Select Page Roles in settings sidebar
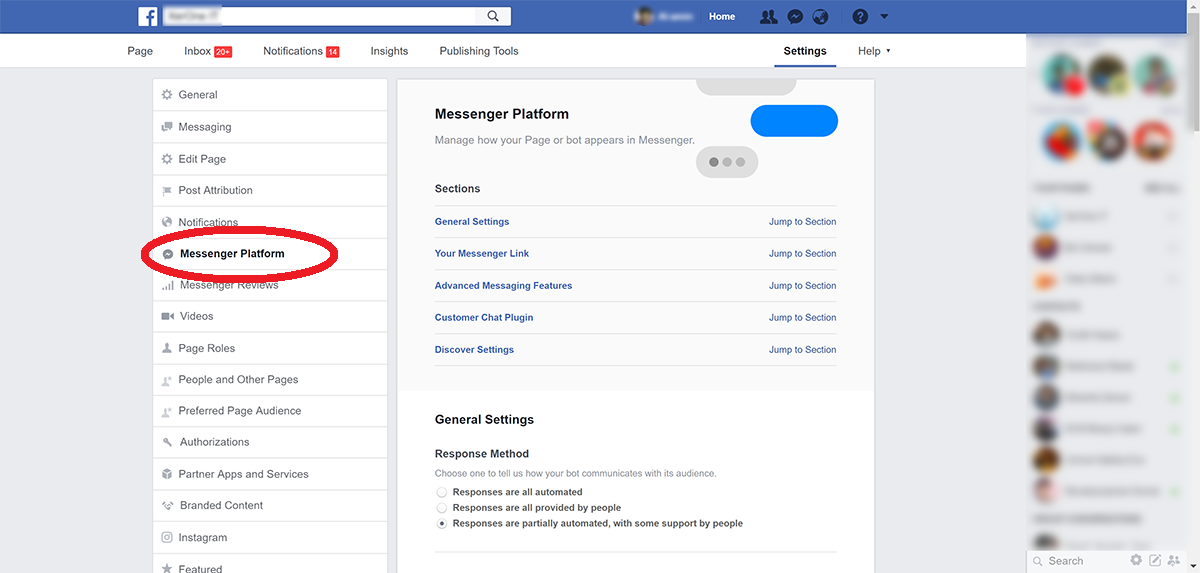1200x573 pixels. pos(207,348)
